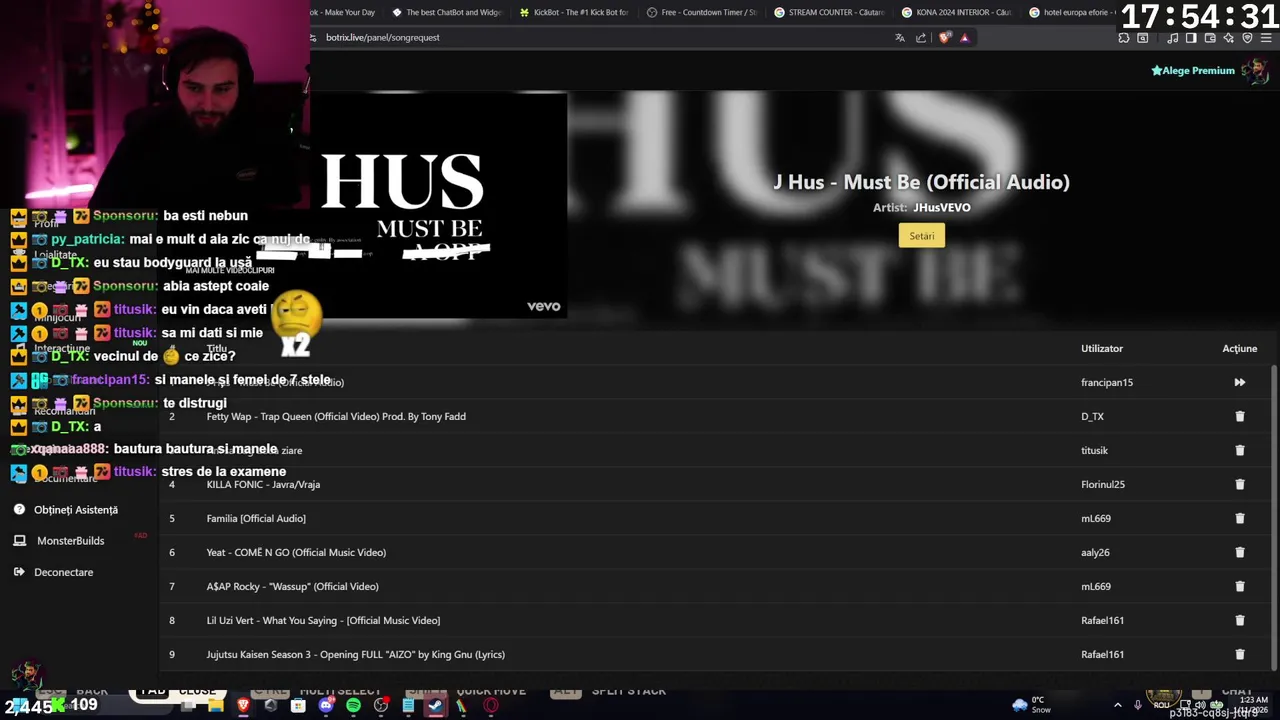Open the Brave Wallet icon
Image resolution: width=1280 pixels, height=720 pixels.
point(1210,38)
